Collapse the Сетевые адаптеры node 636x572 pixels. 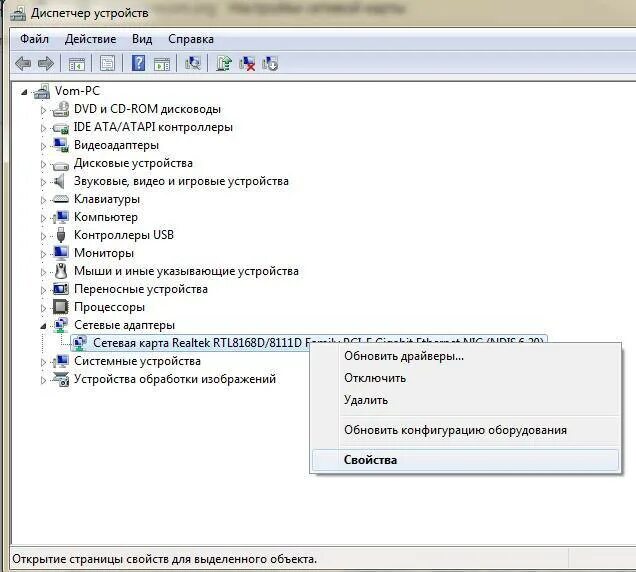[x=43, y=326]
